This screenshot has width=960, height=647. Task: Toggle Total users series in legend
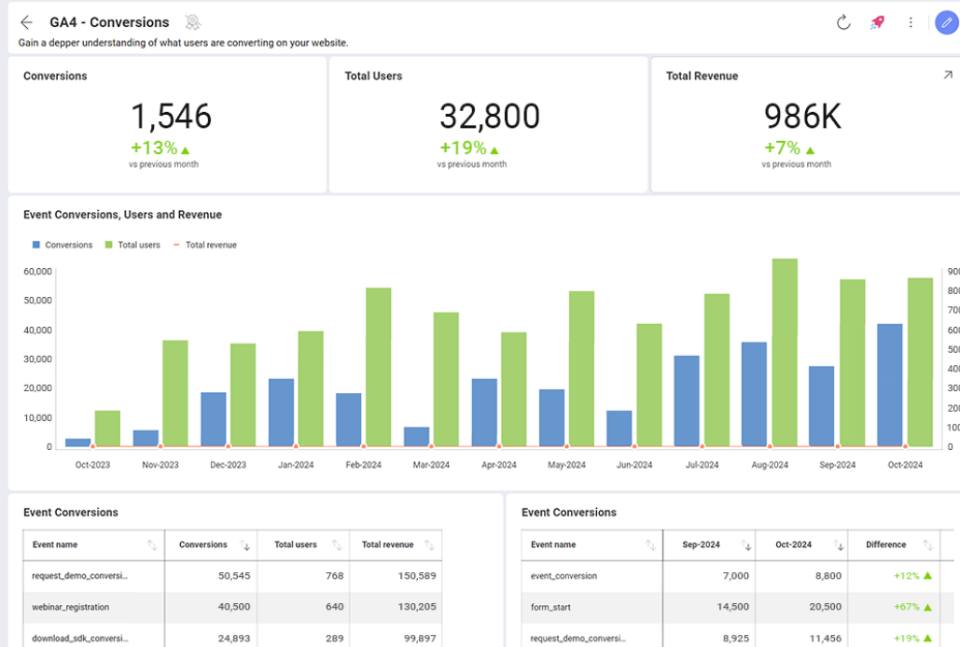132,245
